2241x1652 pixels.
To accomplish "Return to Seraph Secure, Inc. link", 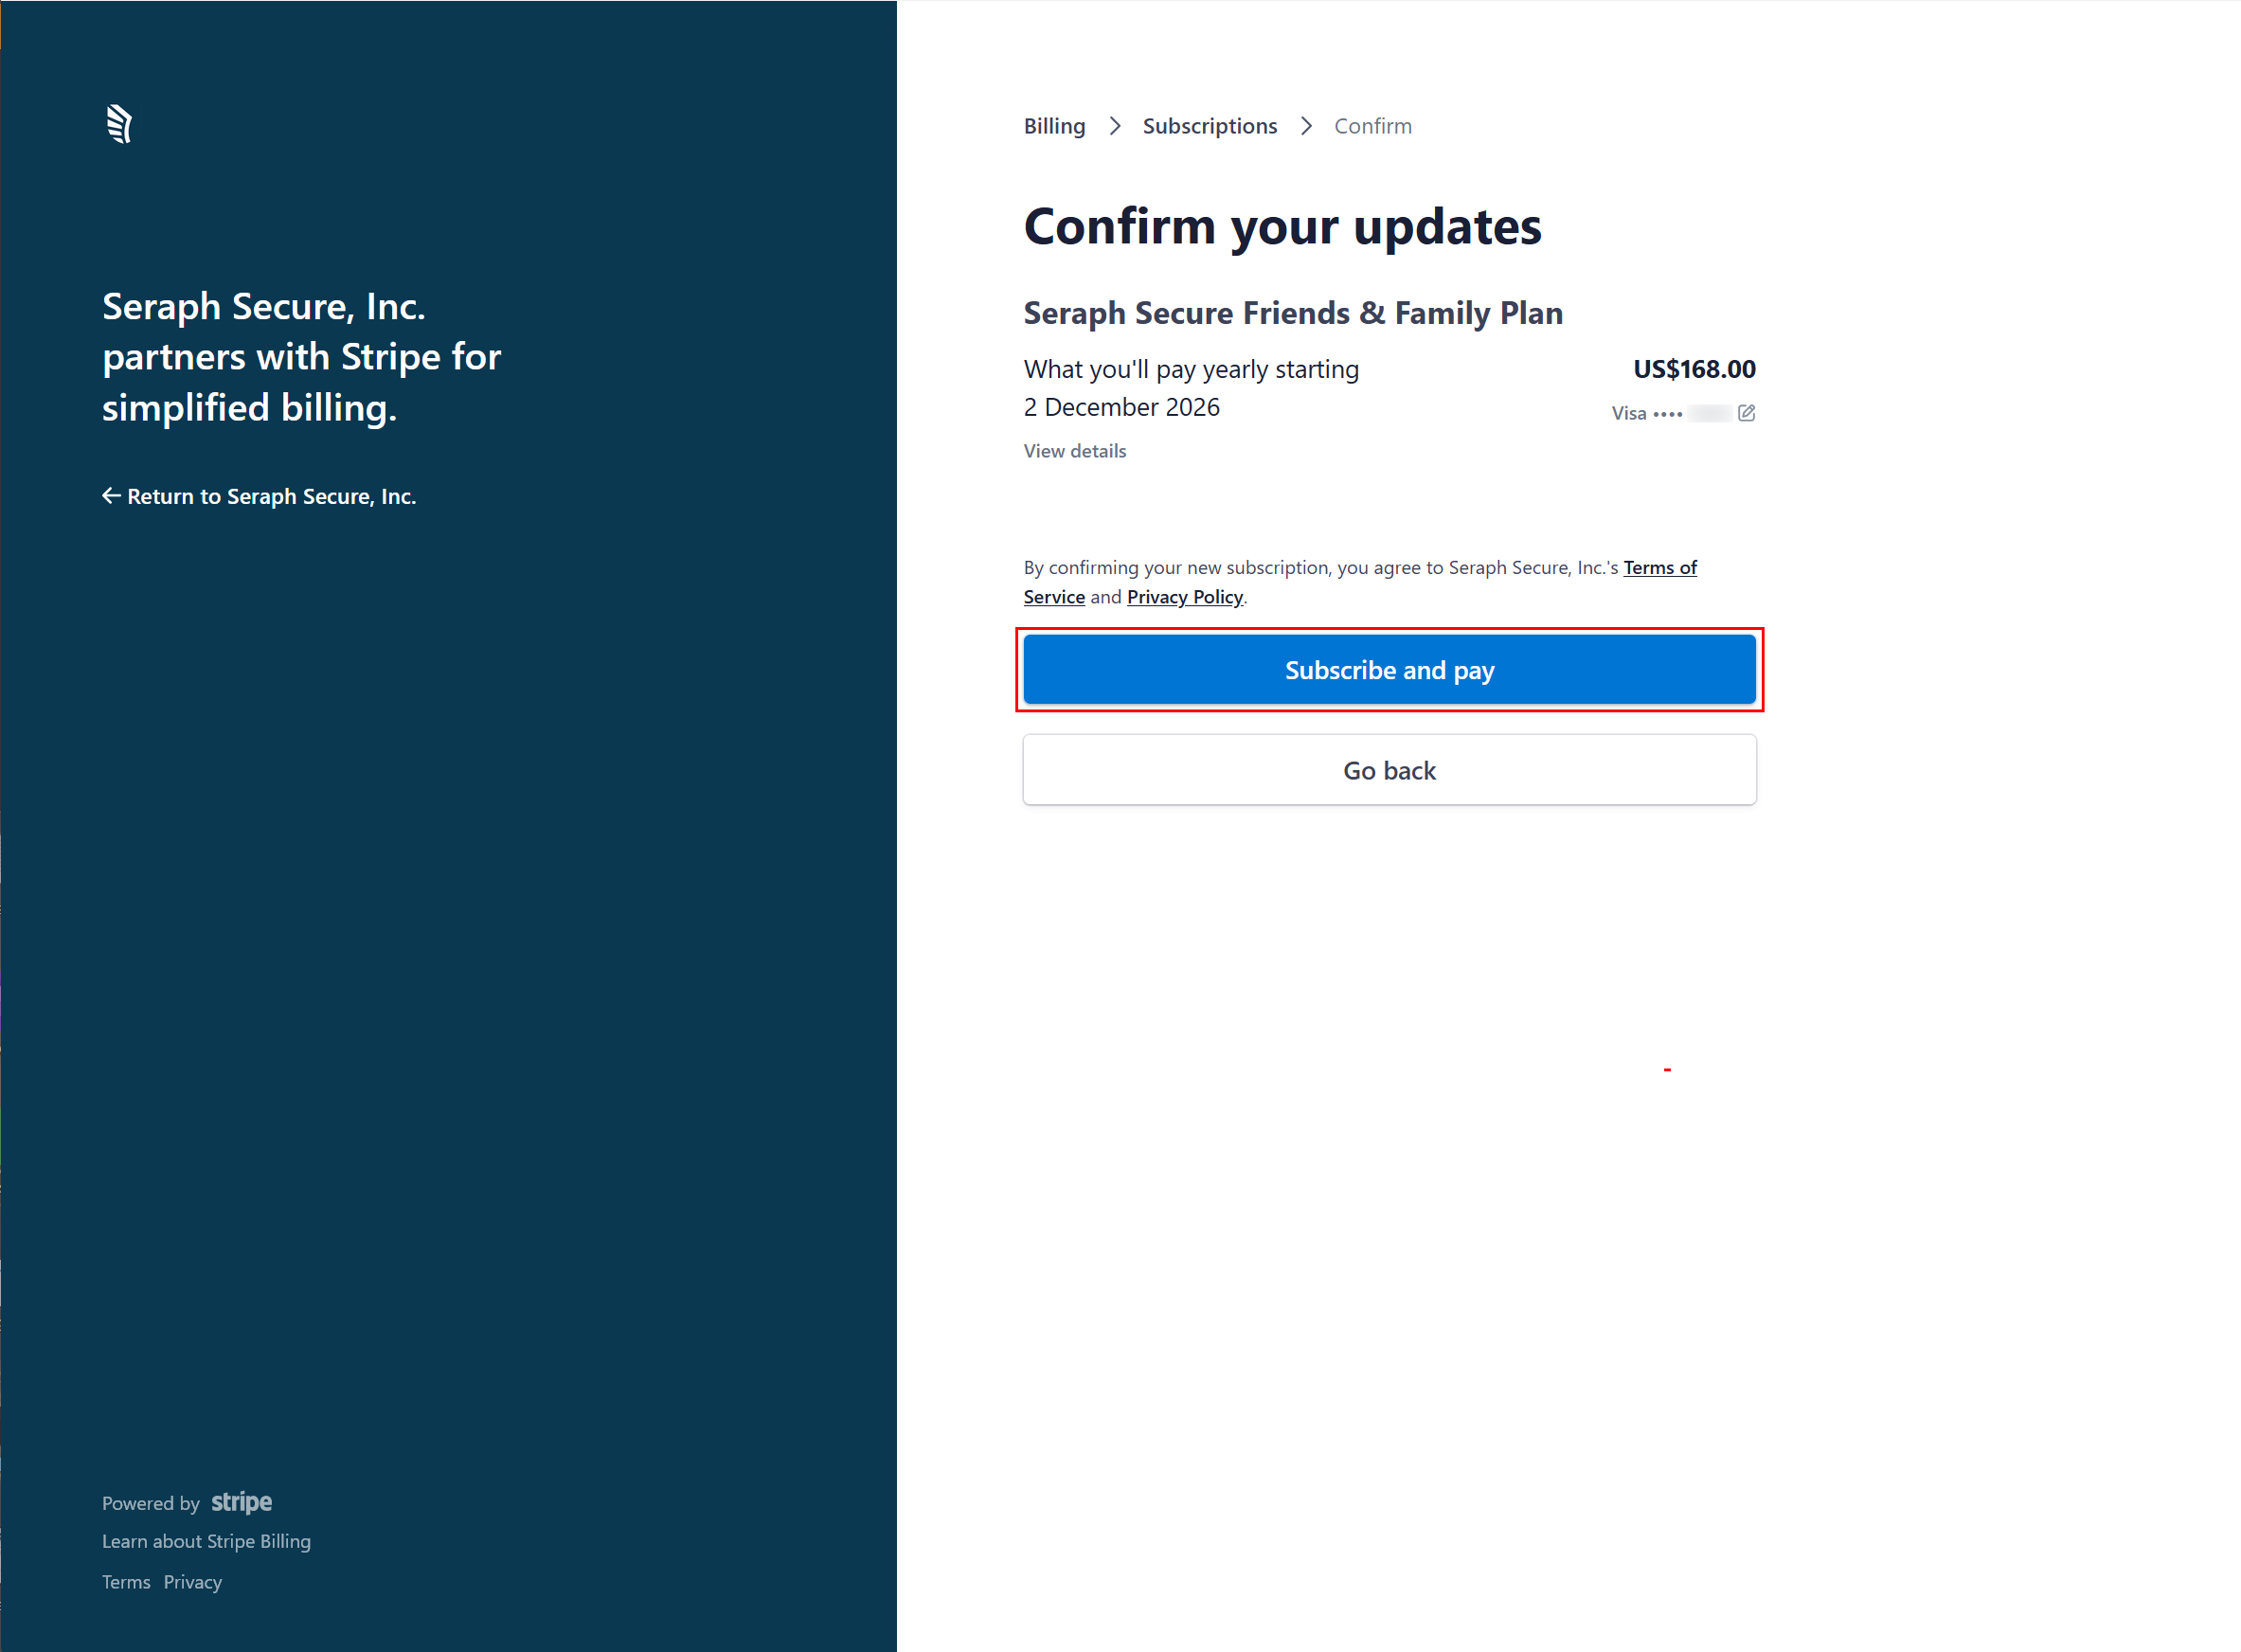I will [271, 496].
